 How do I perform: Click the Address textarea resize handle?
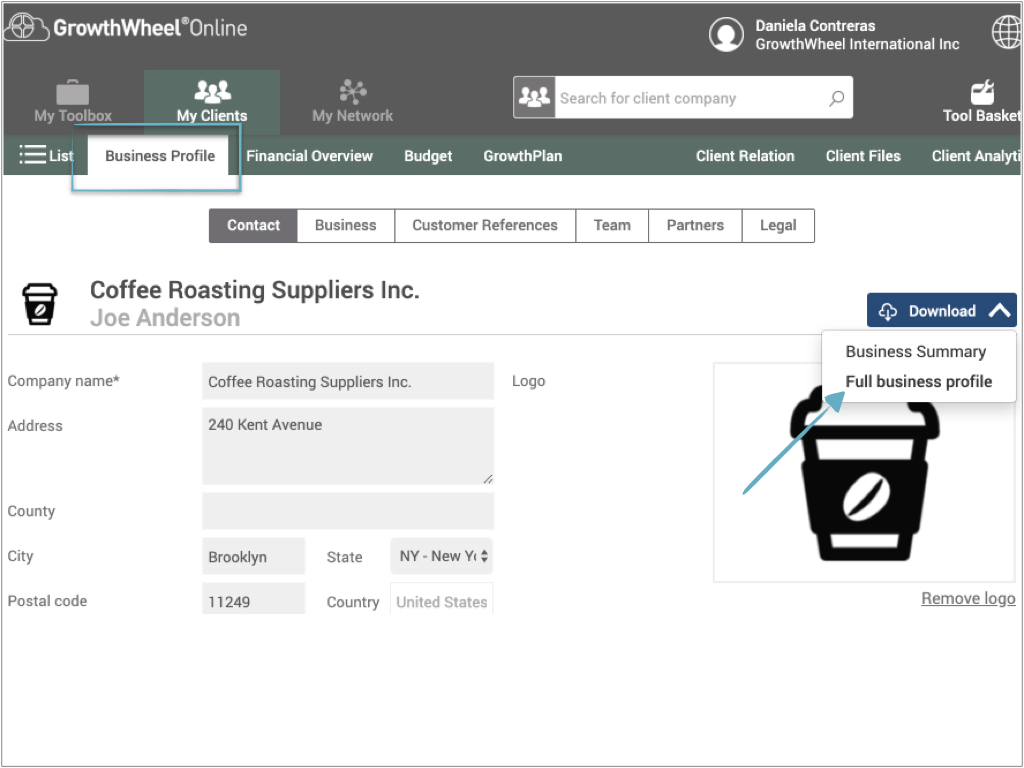click(x=488, y=479)
